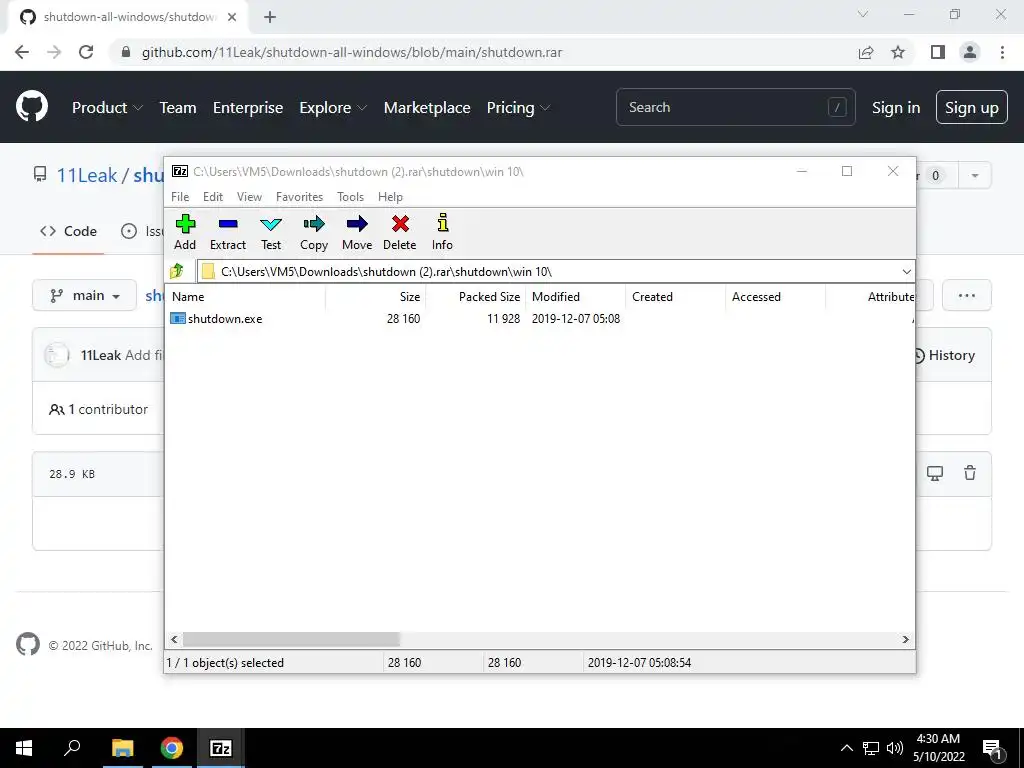Open the 7-Zip File menu
1024x768 pixels.
[x=180, y=197]
